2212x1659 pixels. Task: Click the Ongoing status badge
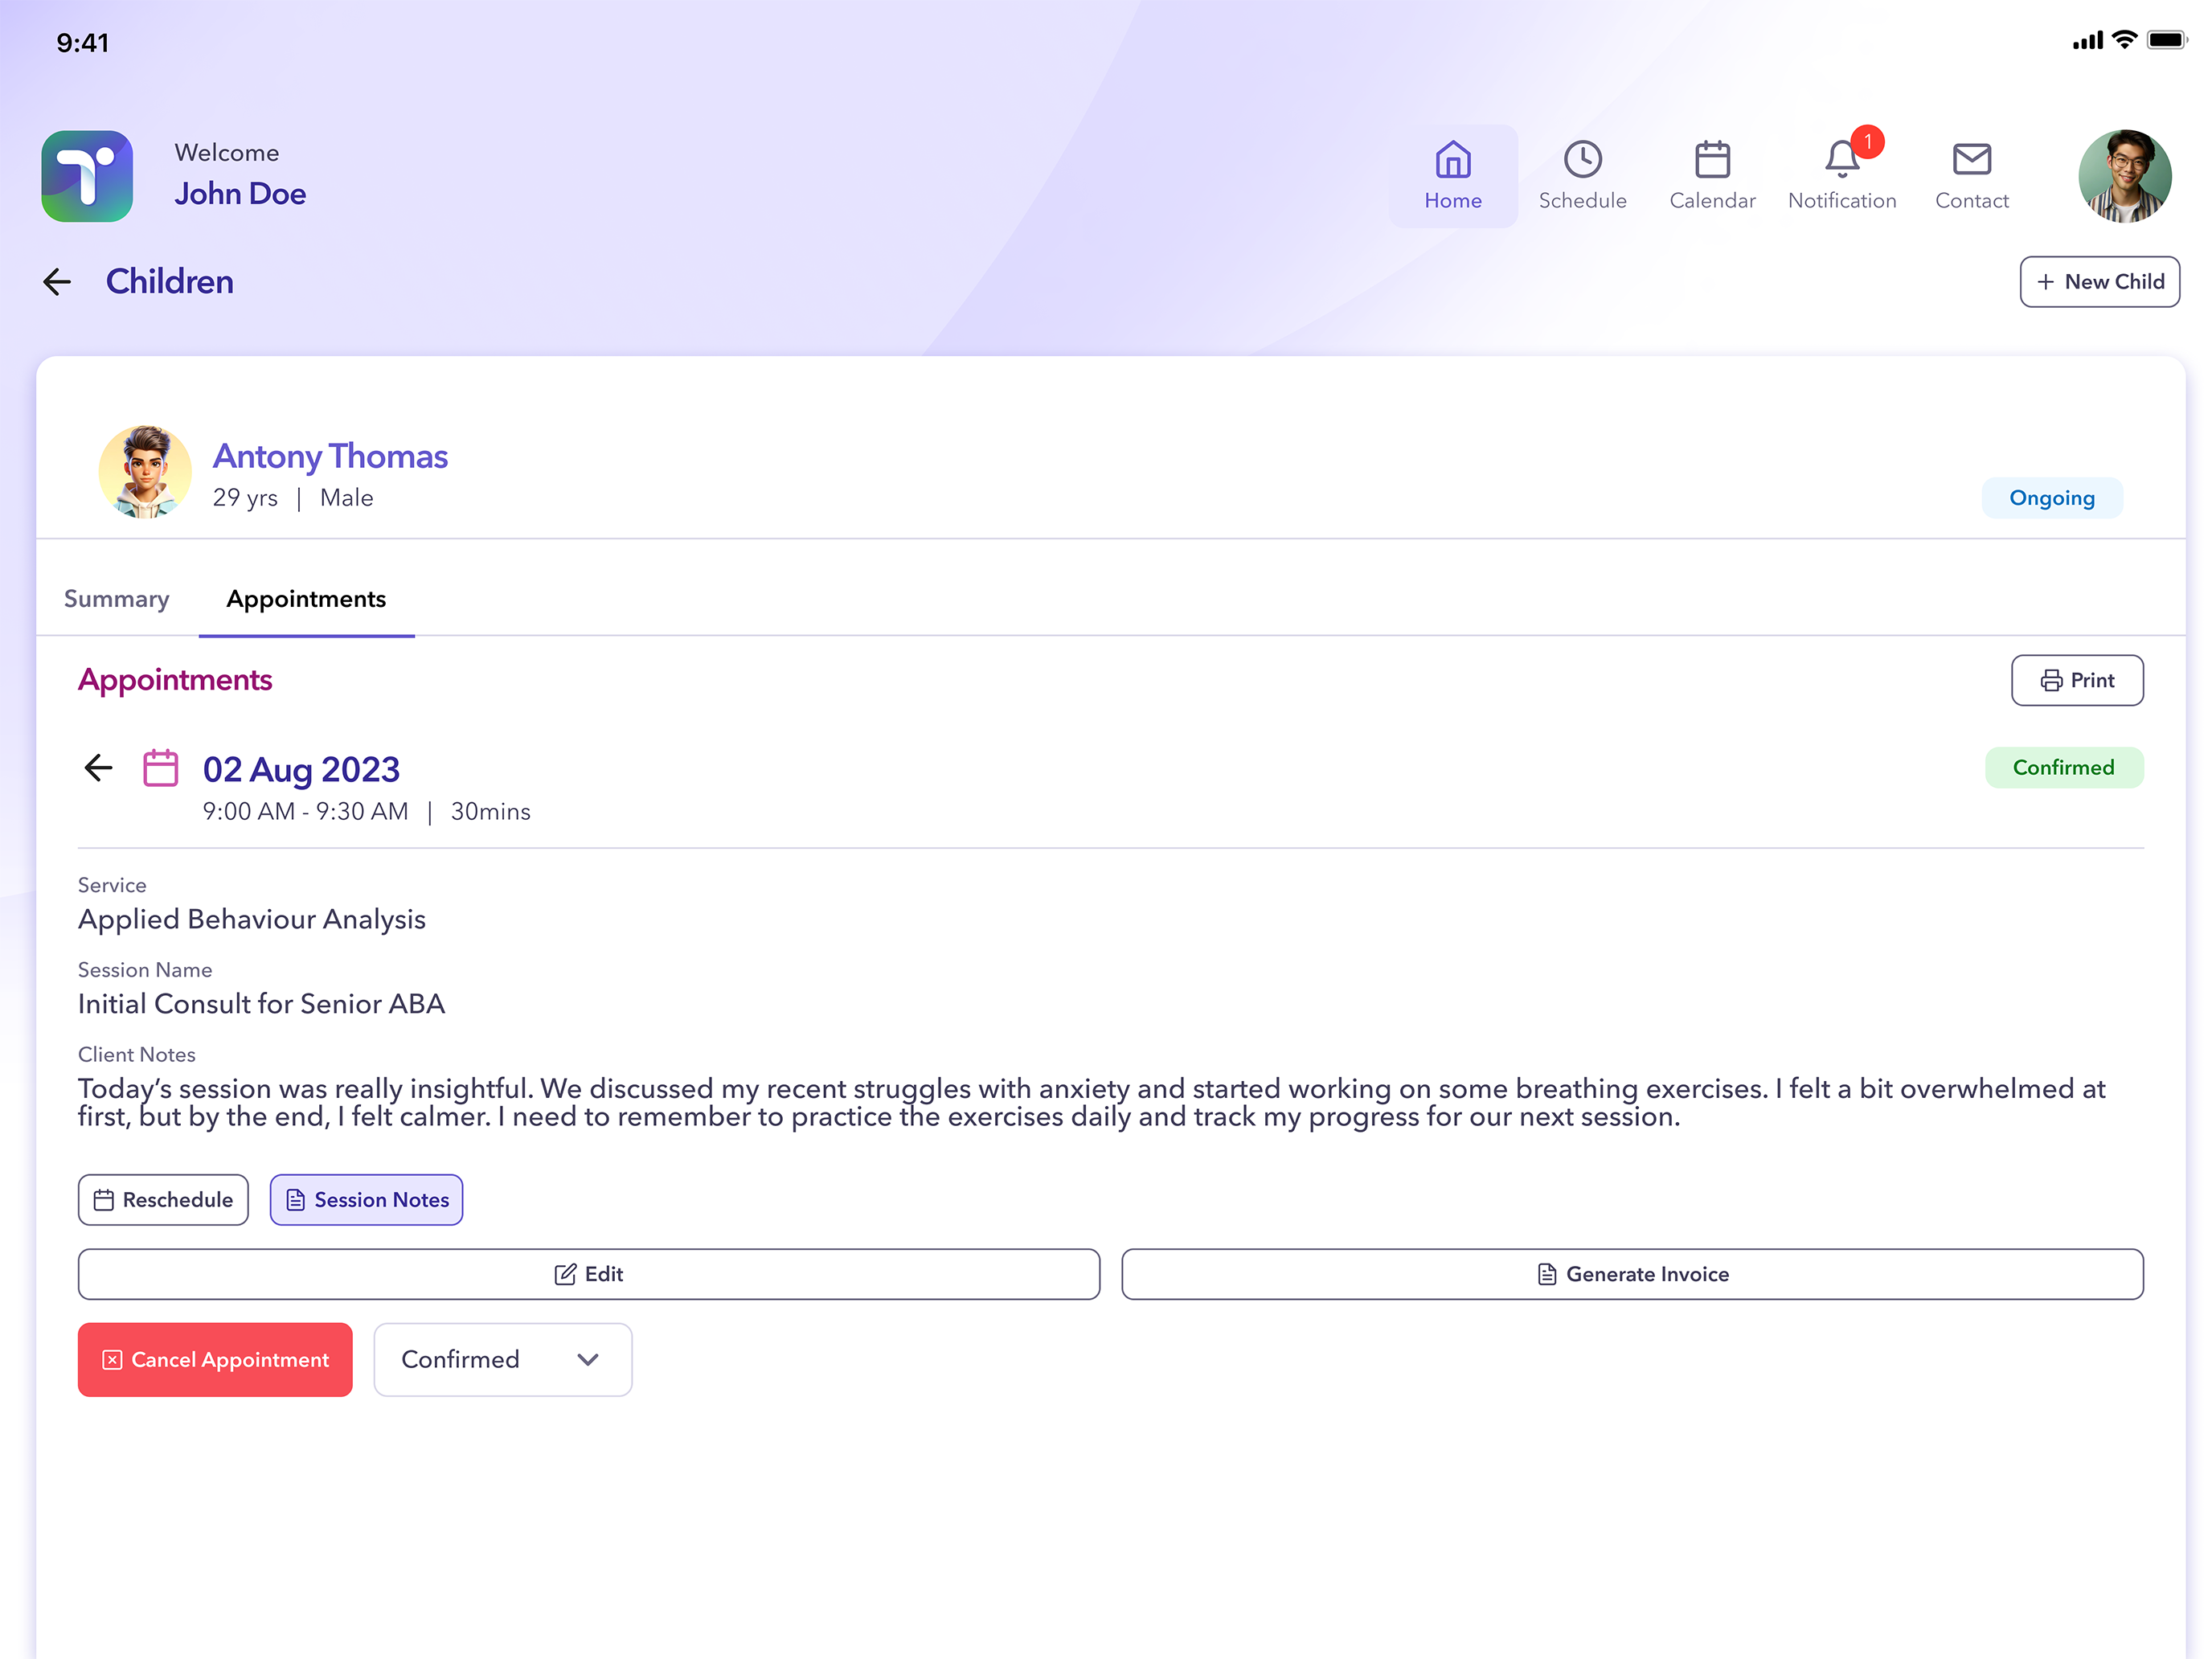(x=2052, y=498)
